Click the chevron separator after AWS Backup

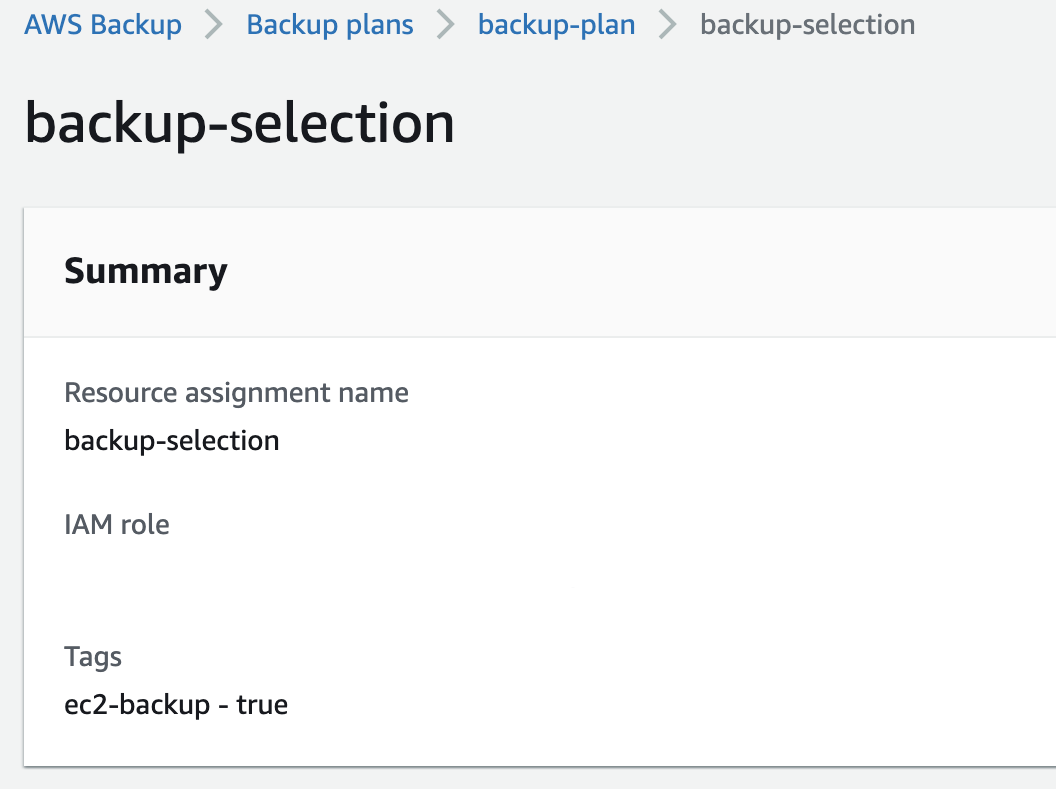[214, 26]
